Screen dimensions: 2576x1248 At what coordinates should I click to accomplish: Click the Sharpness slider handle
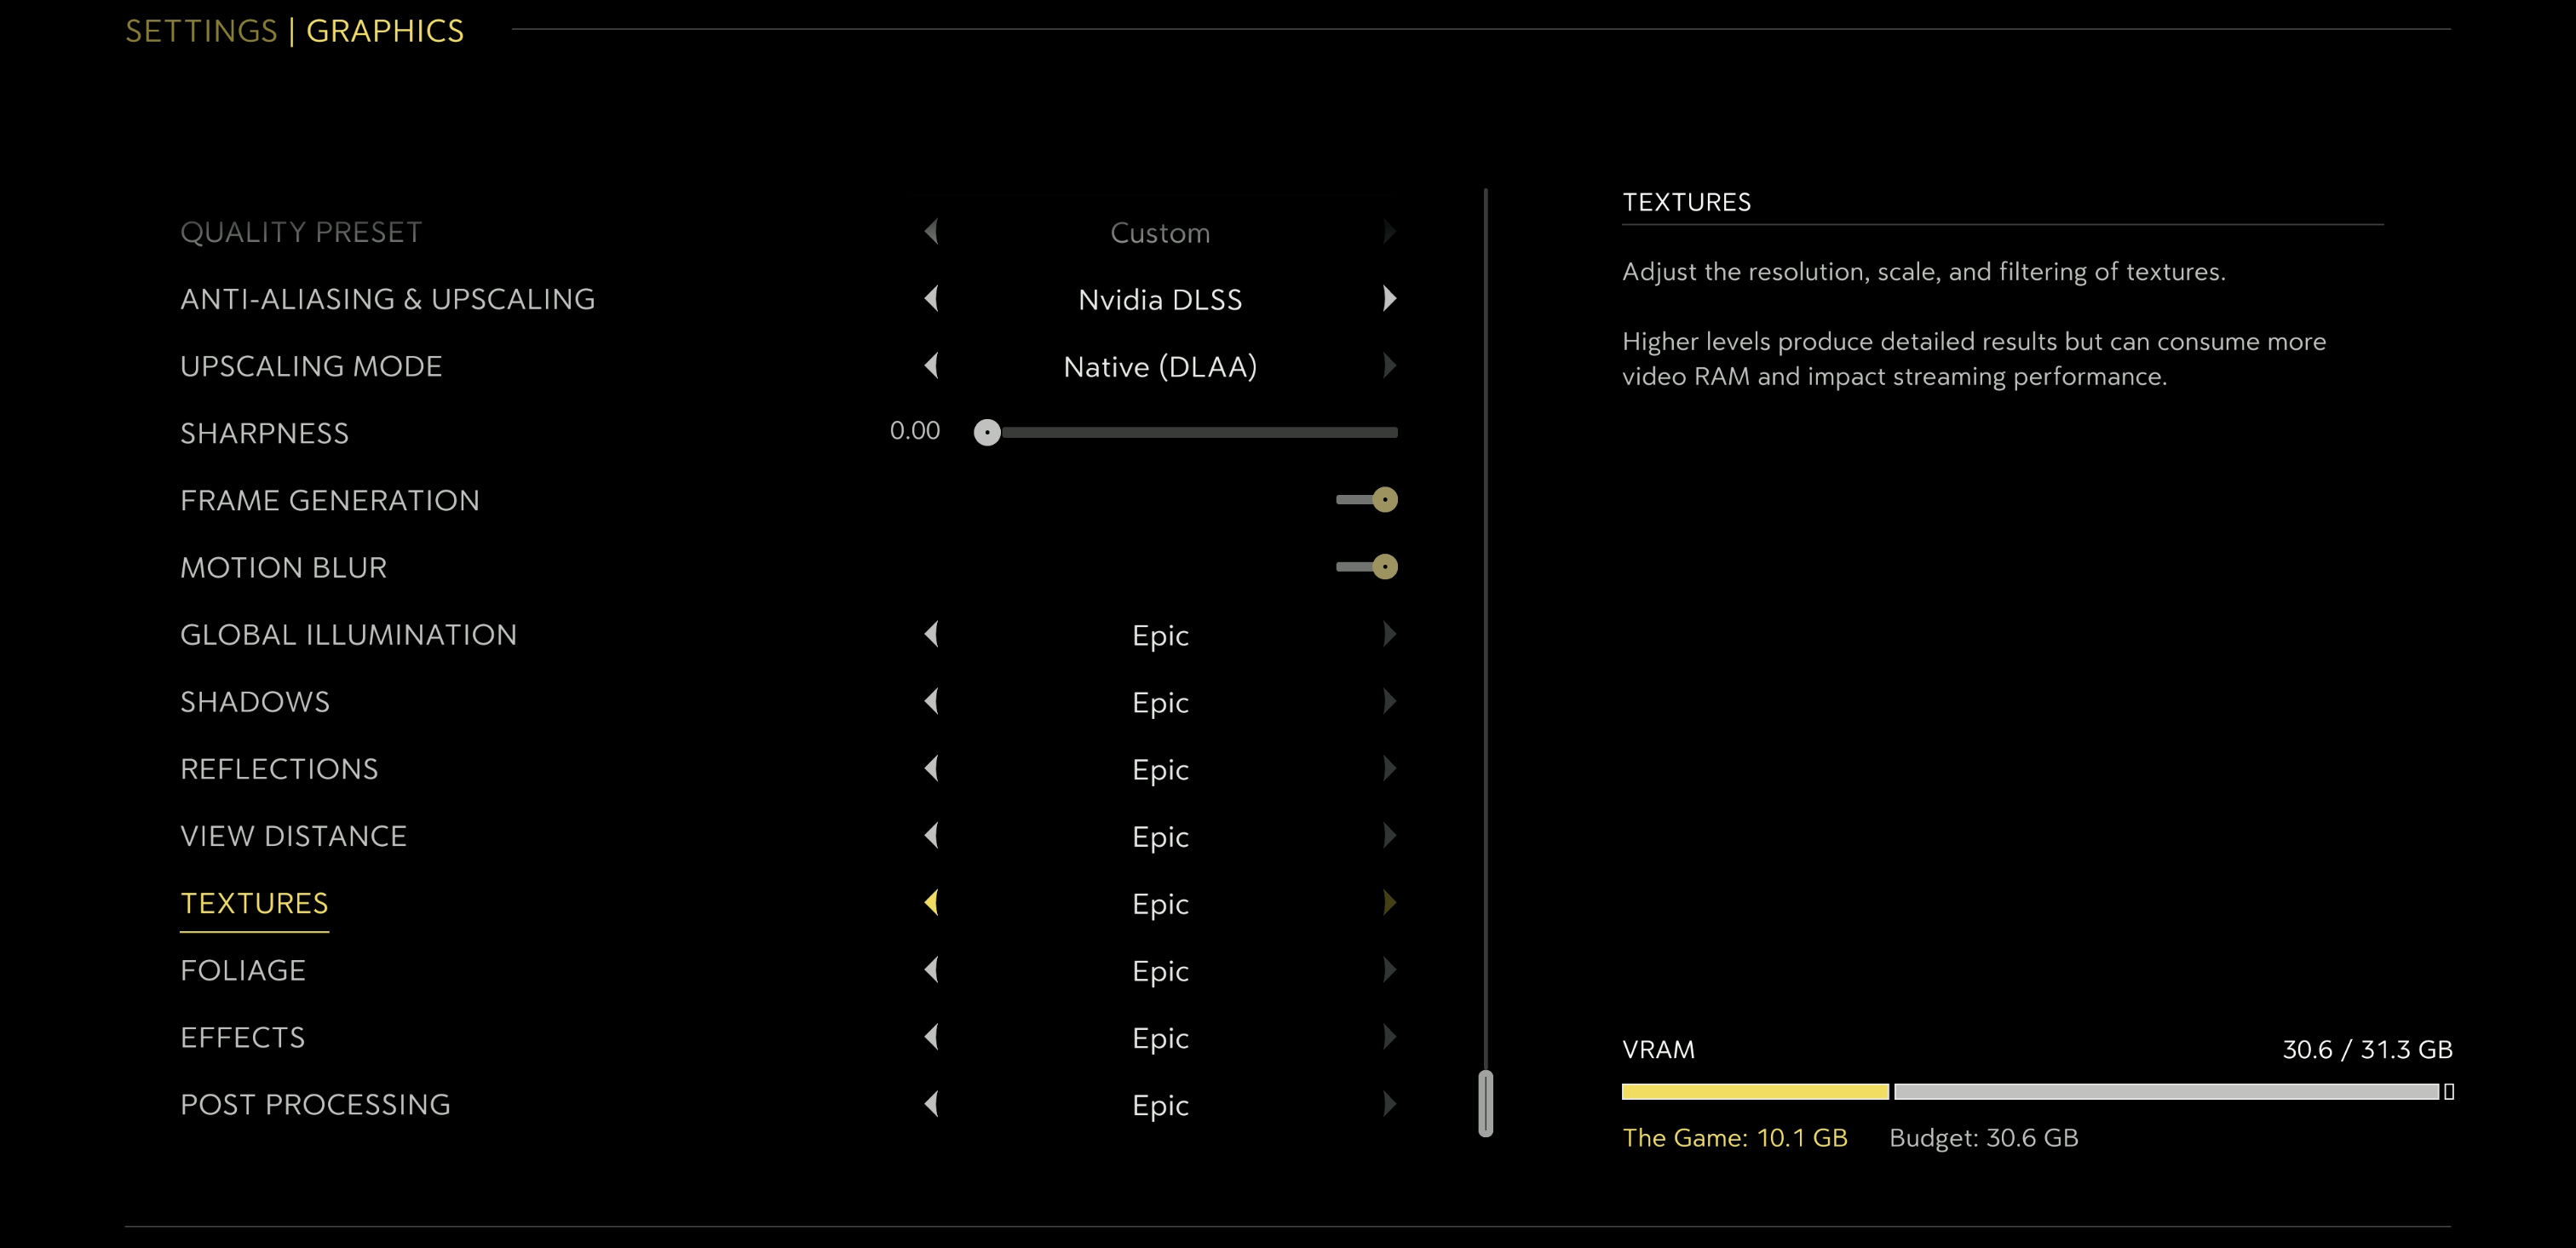click(x=987, y=432)
